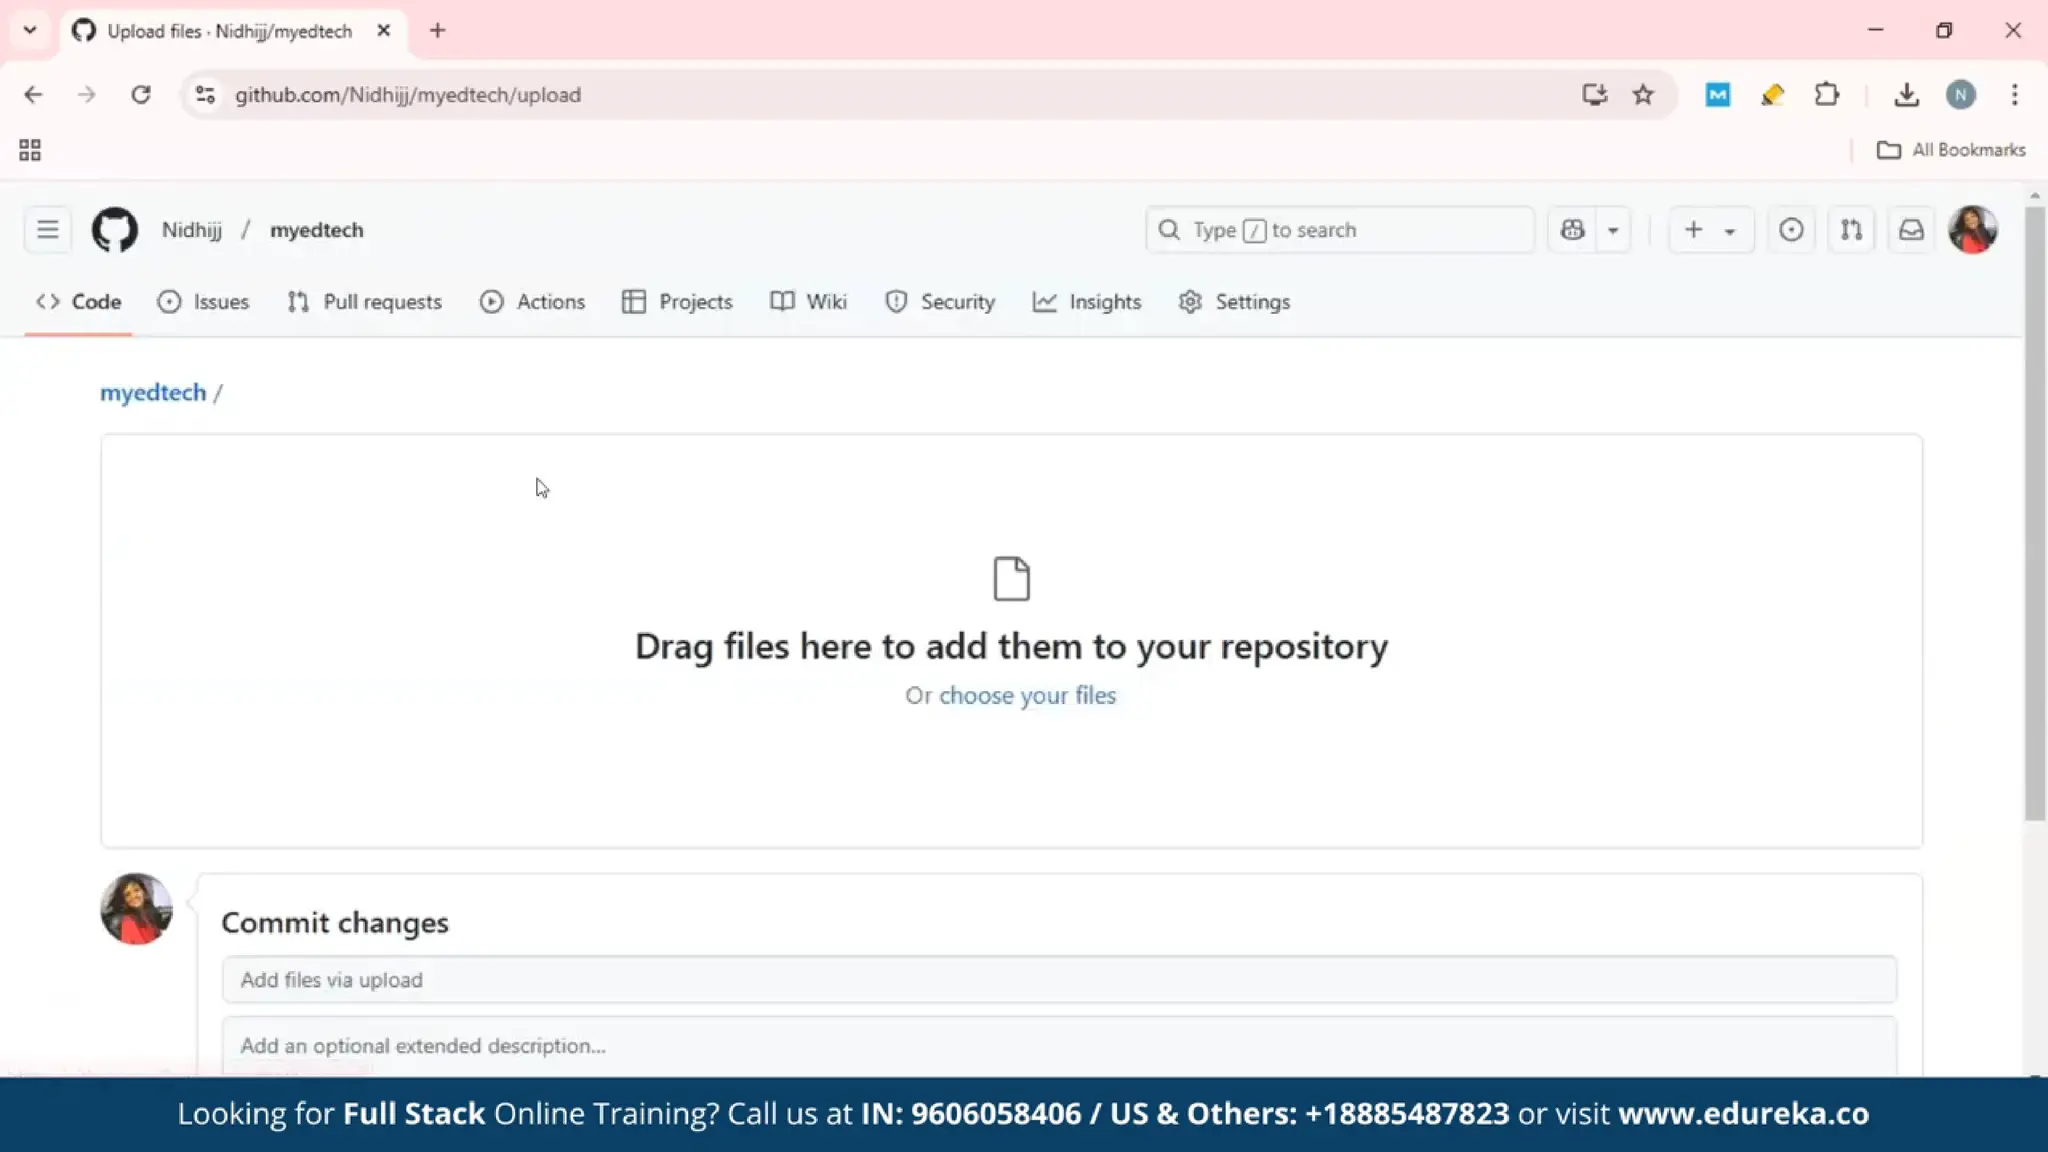Image resolution: width=2048 pixels, height=1152 pixels.
Task: Switch to the Wiki tab
Action: tap(809, 302)
